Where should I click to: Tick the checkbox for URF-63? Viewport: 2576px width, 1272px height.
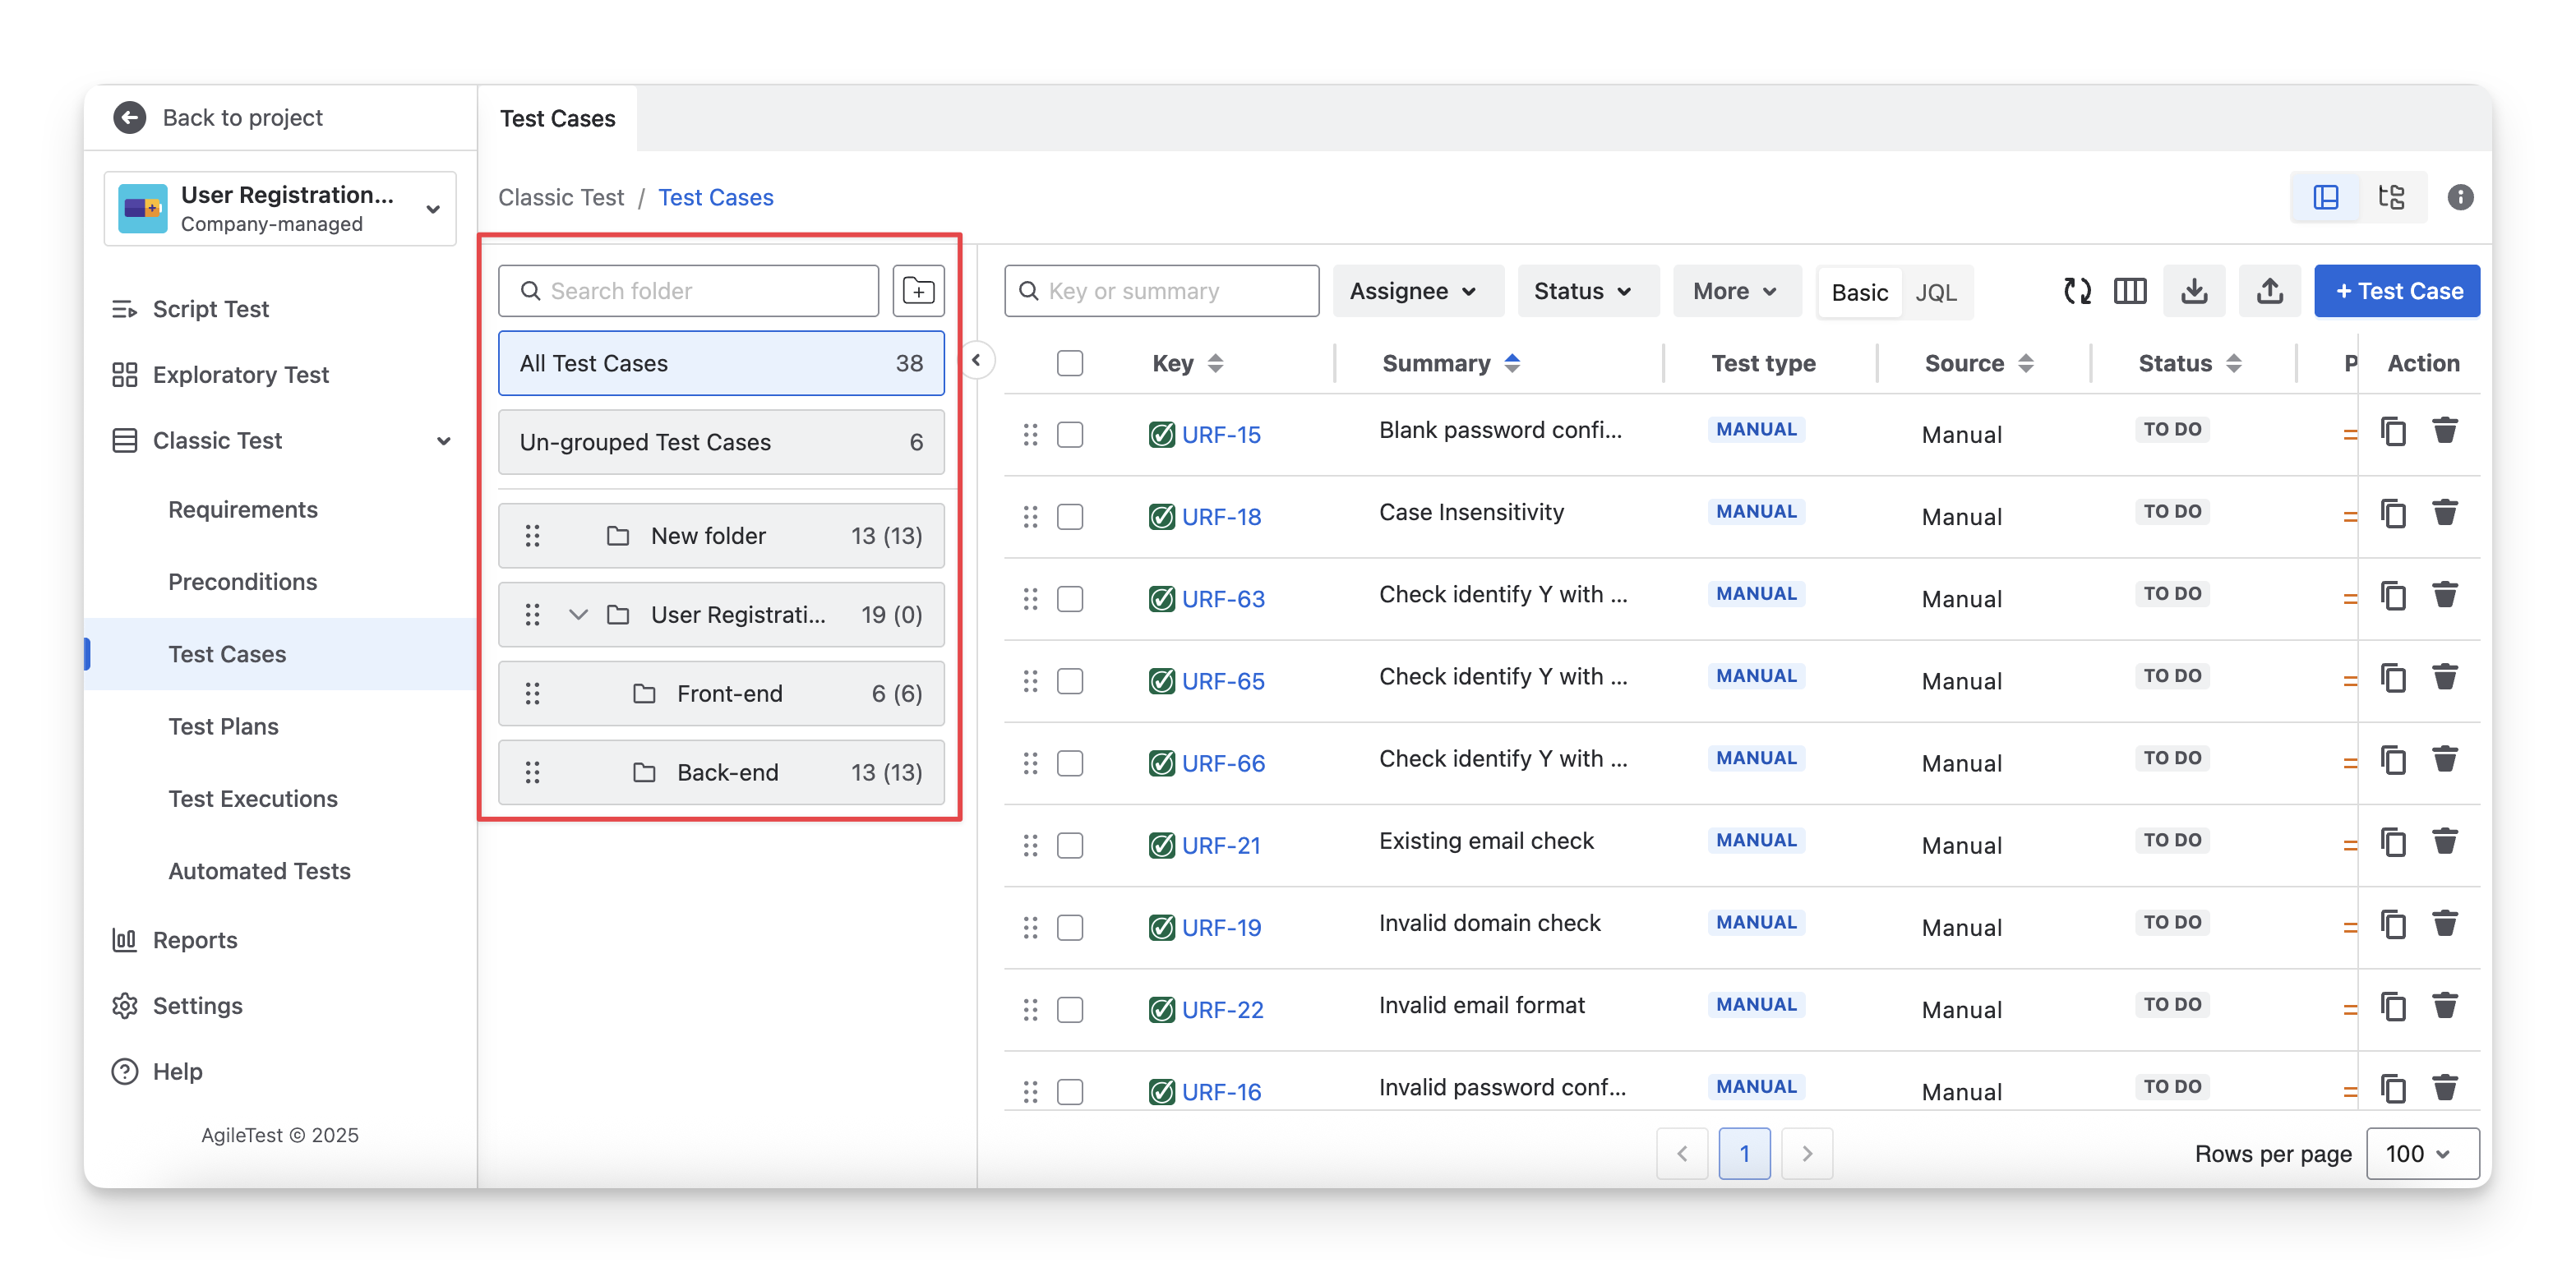tap(1070, 599)
